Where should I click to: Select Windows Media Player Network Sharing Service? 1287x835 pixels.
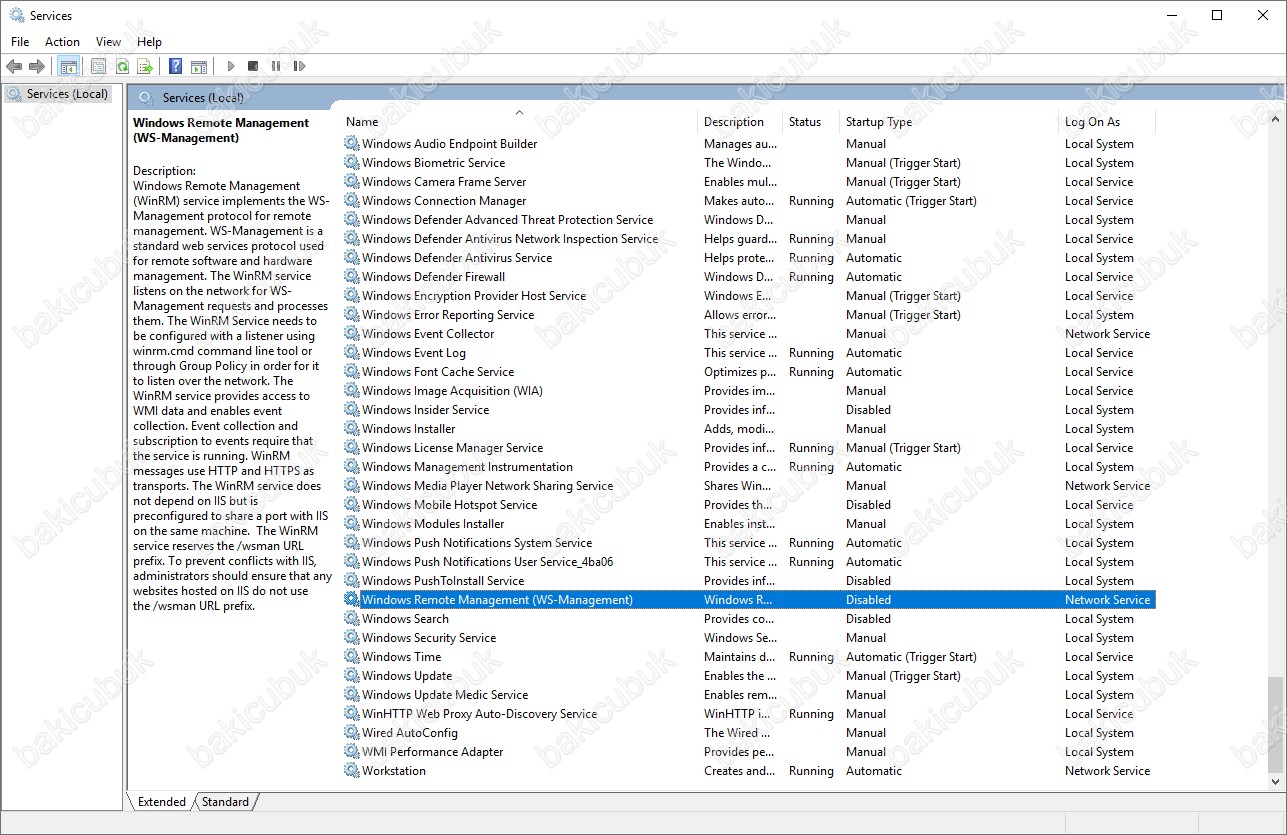click(749, 486)
